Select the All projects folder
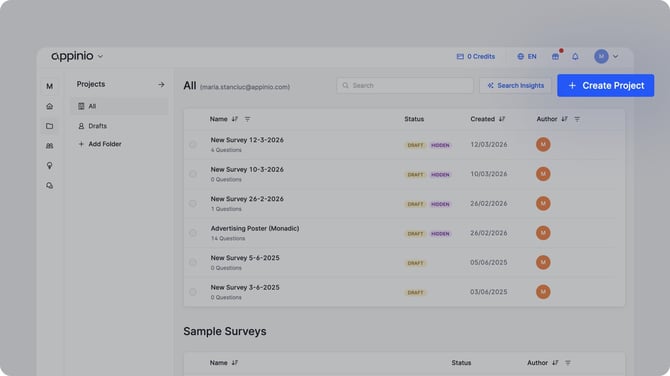Image resolution: width=670 pixels, height=376 pixels. [119, 106]
